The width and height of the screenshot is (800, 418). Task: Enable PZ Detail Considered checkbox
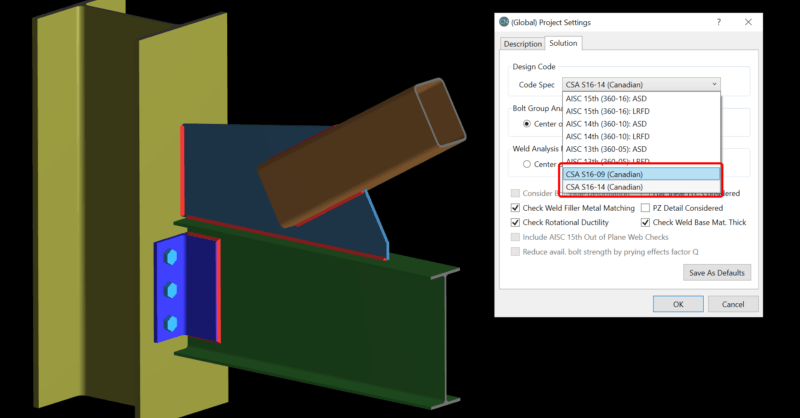point(645,207)
